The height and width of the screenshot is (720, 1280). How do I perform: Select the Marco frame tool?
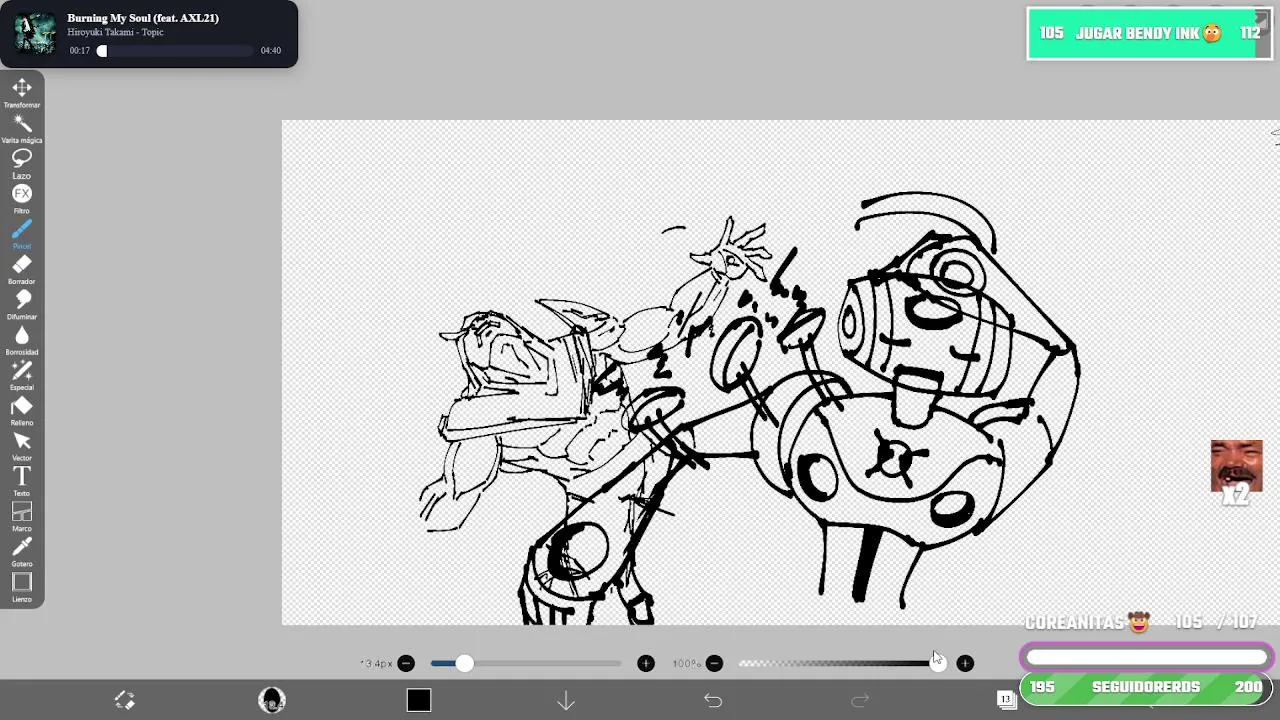tap(21, 516)
